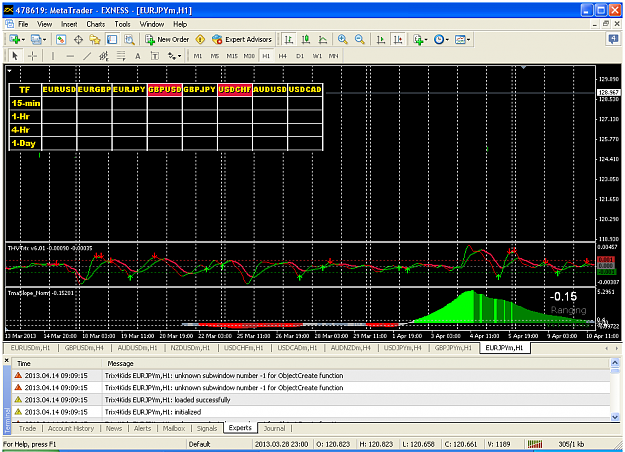Open the Journal terminal tab
Screen dimensions: 625x452
pos(275,428)
